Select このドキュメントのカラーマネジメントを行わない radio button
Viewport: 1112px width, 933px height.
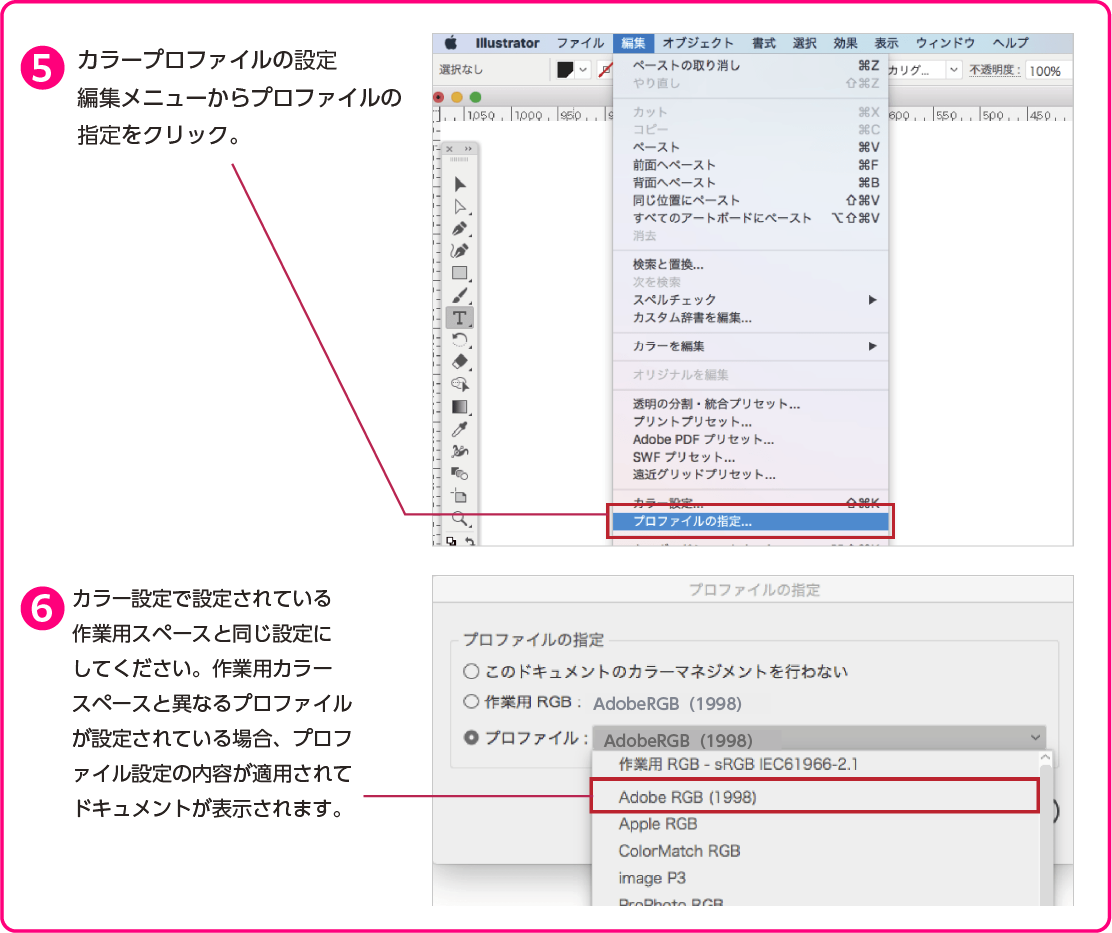point(471,671)
